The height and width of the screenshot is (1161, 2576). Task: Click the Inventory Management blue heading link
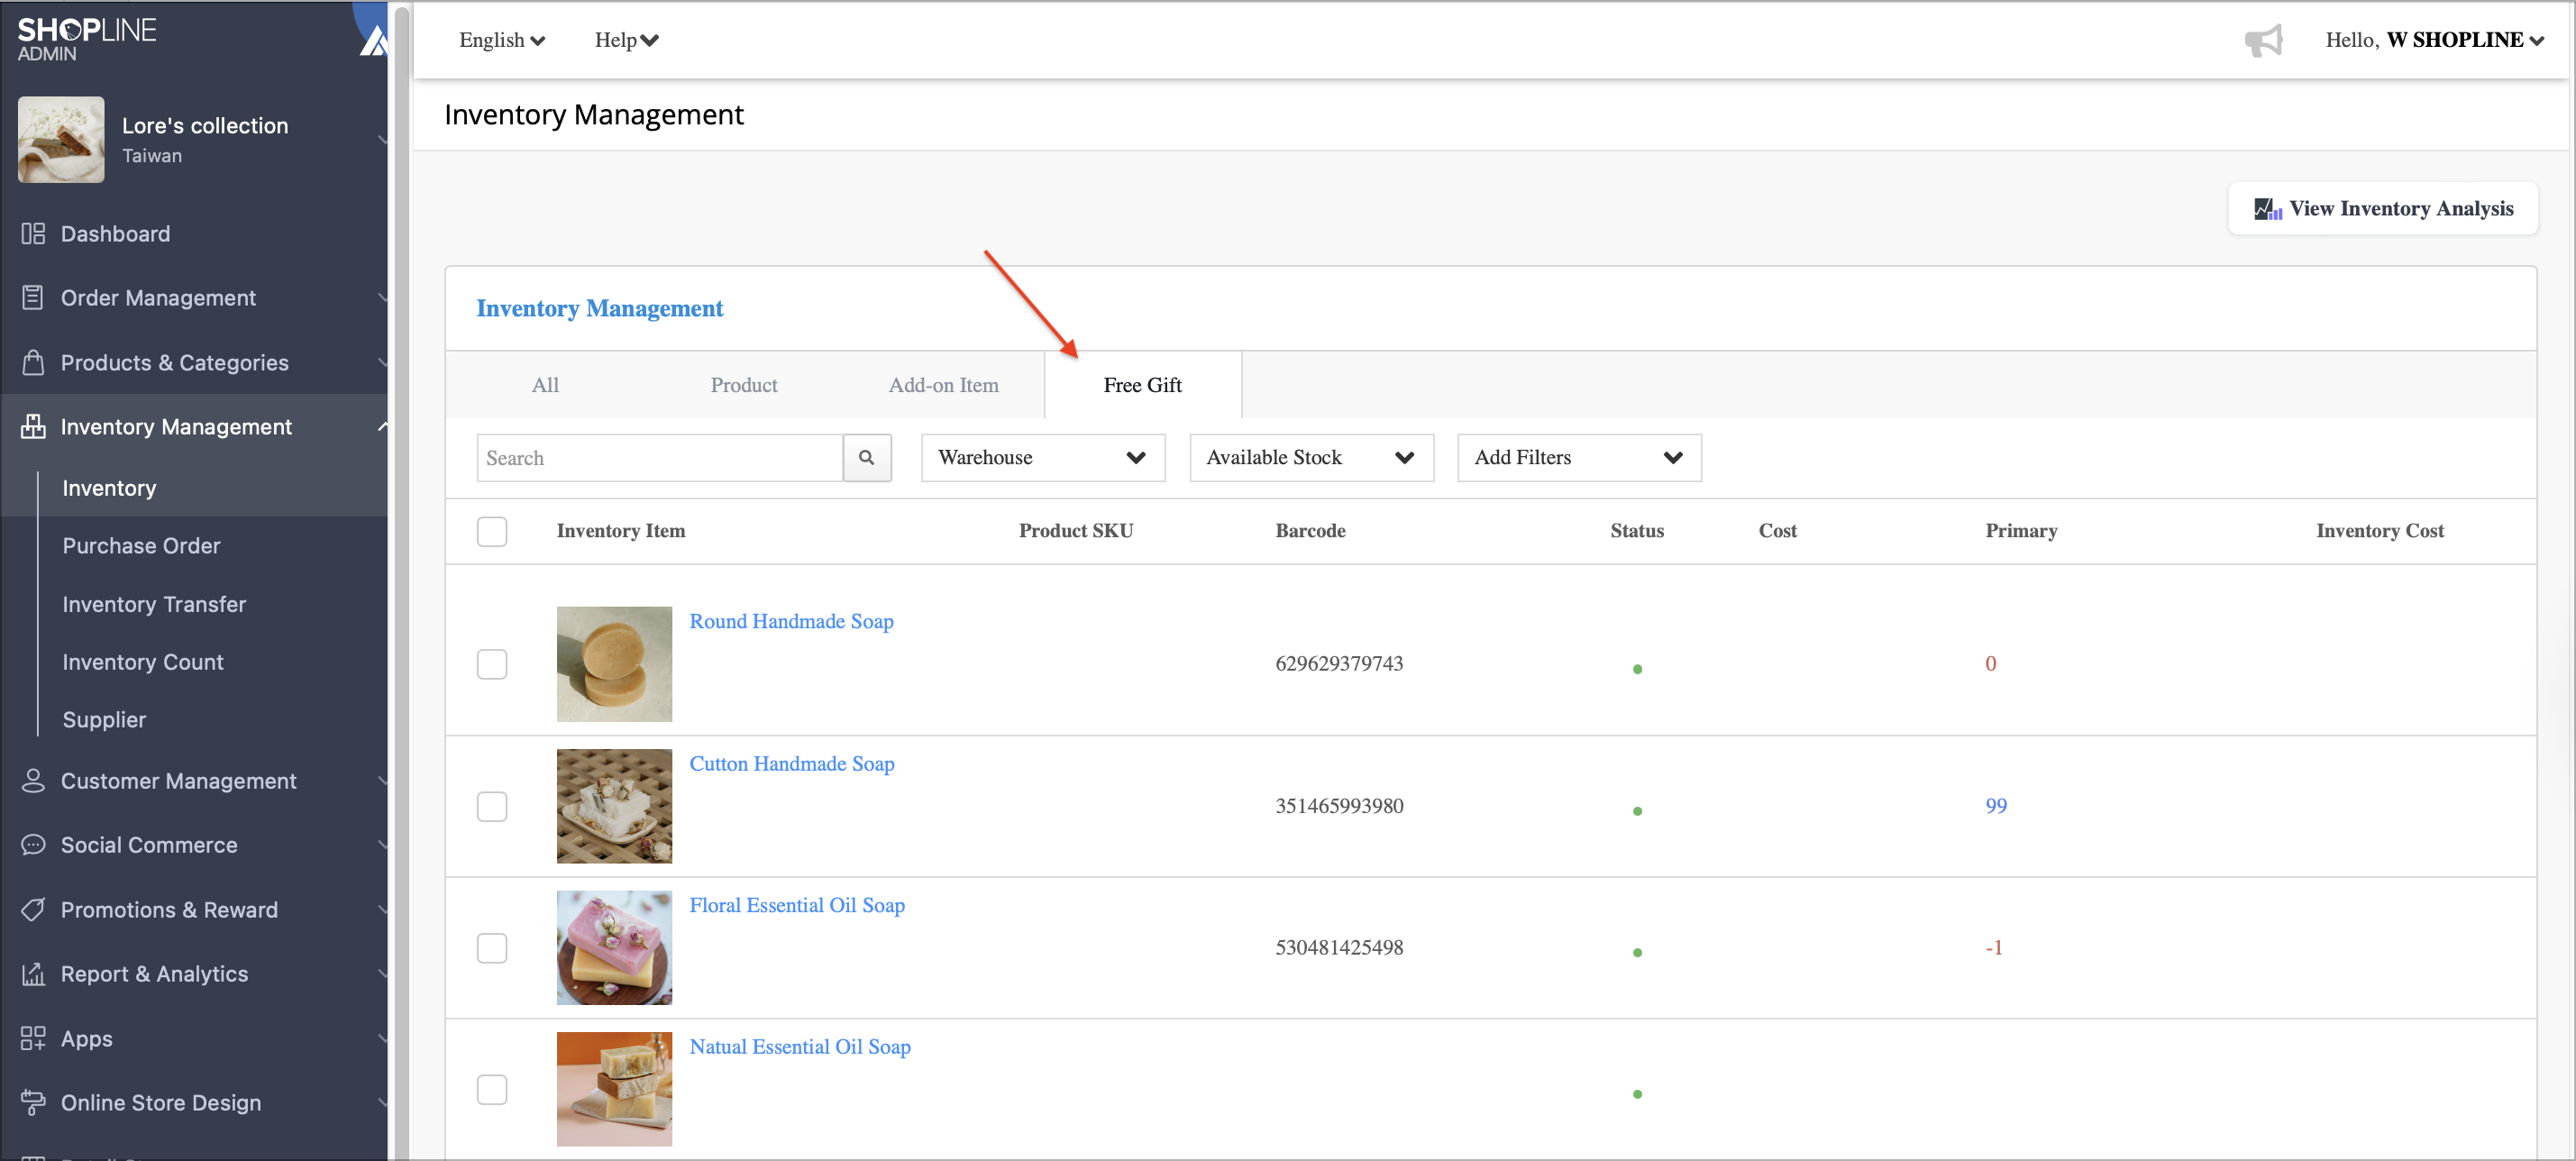click(x=599, y=308)
